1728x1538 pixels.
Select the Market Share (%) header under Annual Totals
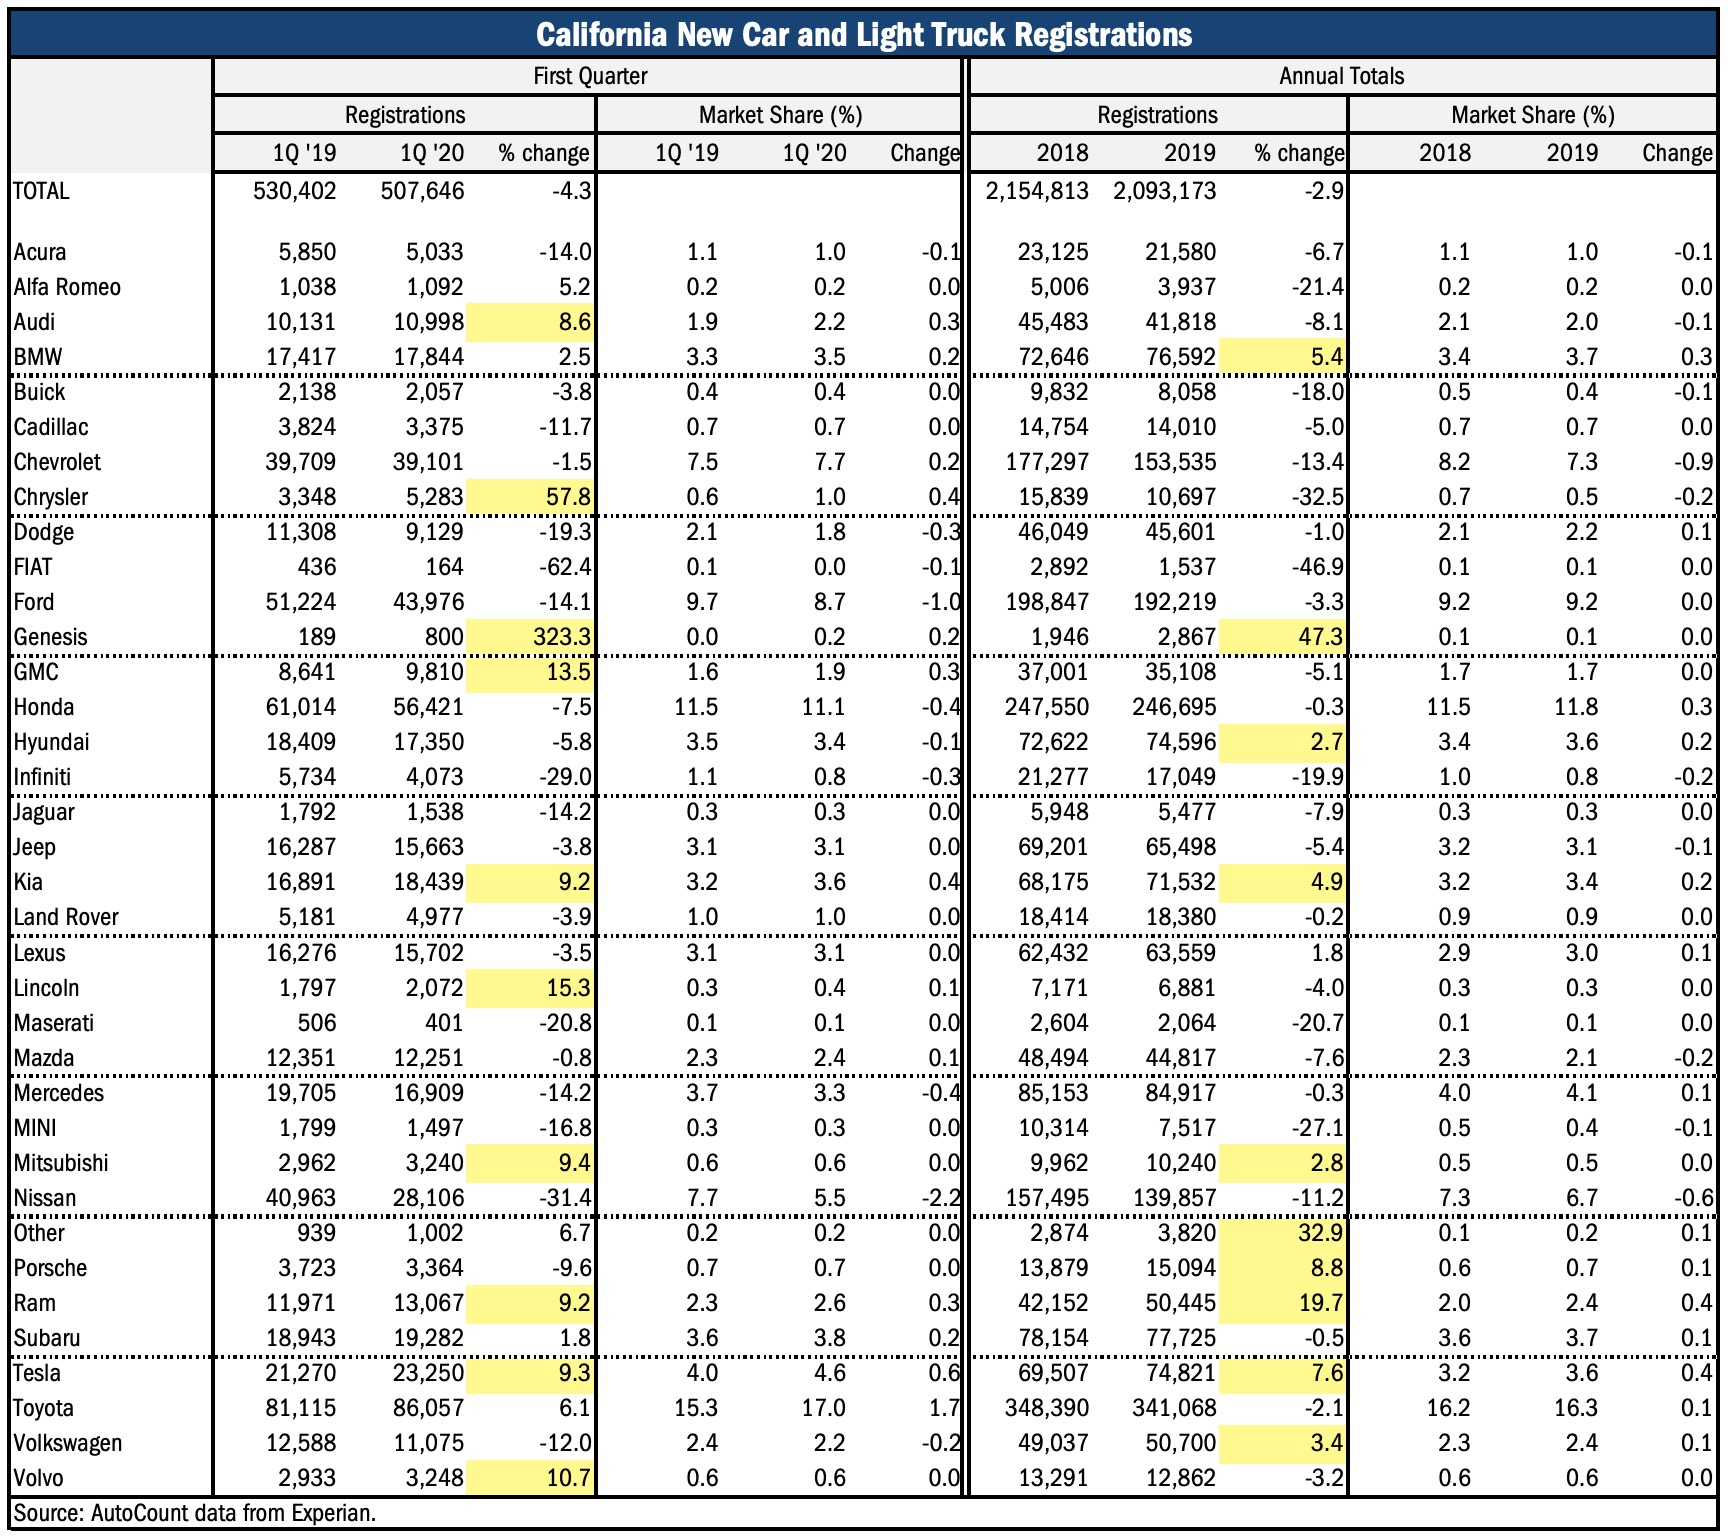[x=1532, y=115]
